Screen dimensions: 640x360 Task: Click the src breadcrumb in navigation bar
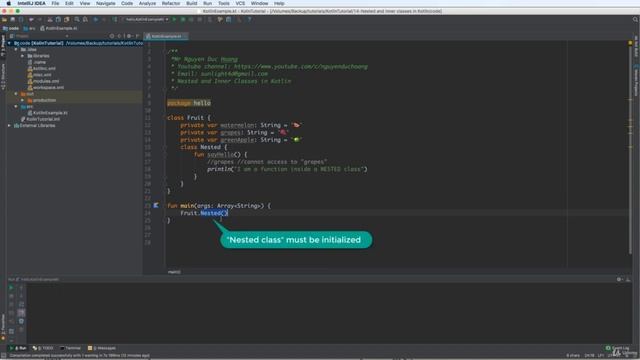29,28
